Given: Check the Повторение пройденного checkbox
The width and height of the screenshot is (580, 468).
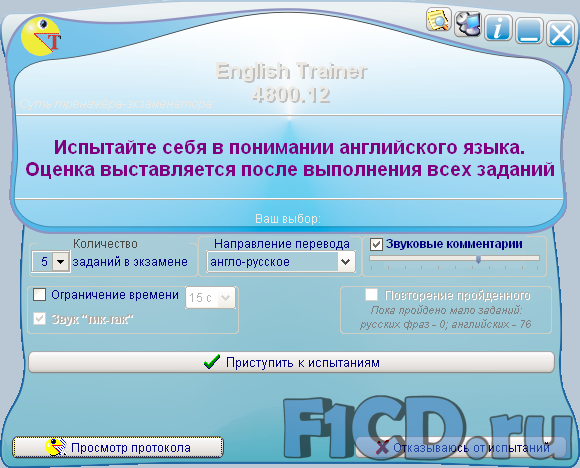Looking at the screenshot, I should [371, 295].
